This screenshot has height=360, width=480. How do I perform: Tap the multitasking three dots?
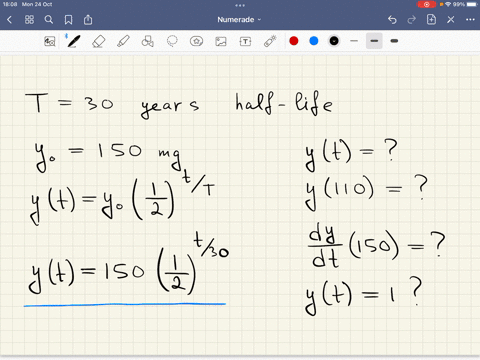(x=240, y=5)
